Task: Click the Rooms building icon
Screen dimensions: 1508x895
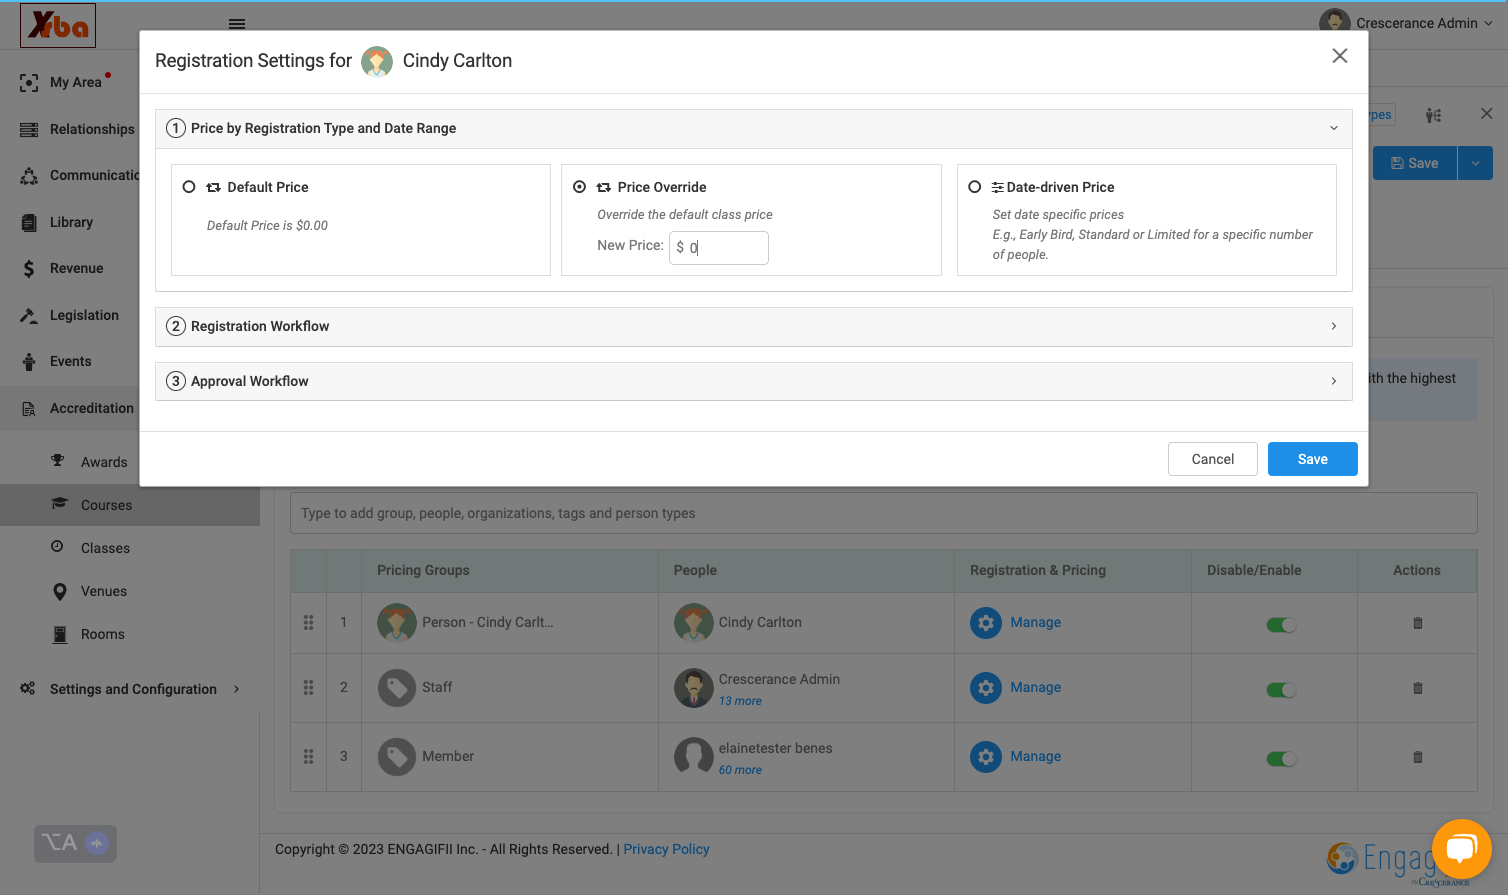Action: tap(59, 634)
